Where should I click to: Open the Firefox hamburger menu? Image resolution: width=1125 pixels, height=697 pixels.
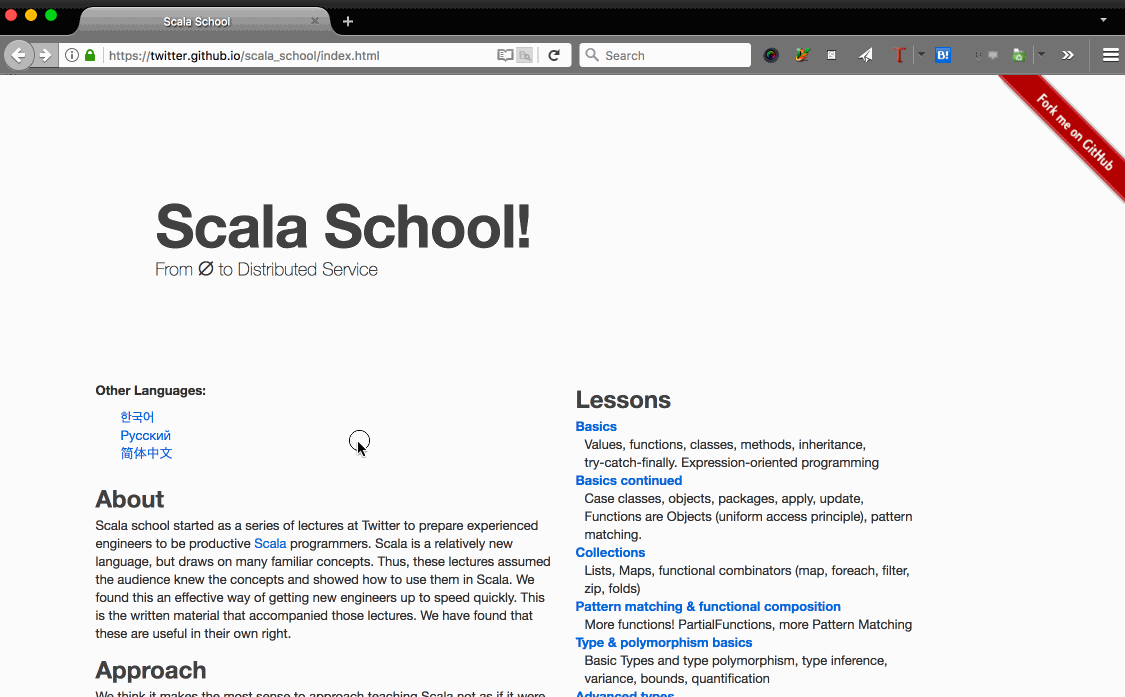pos(1110,55)
